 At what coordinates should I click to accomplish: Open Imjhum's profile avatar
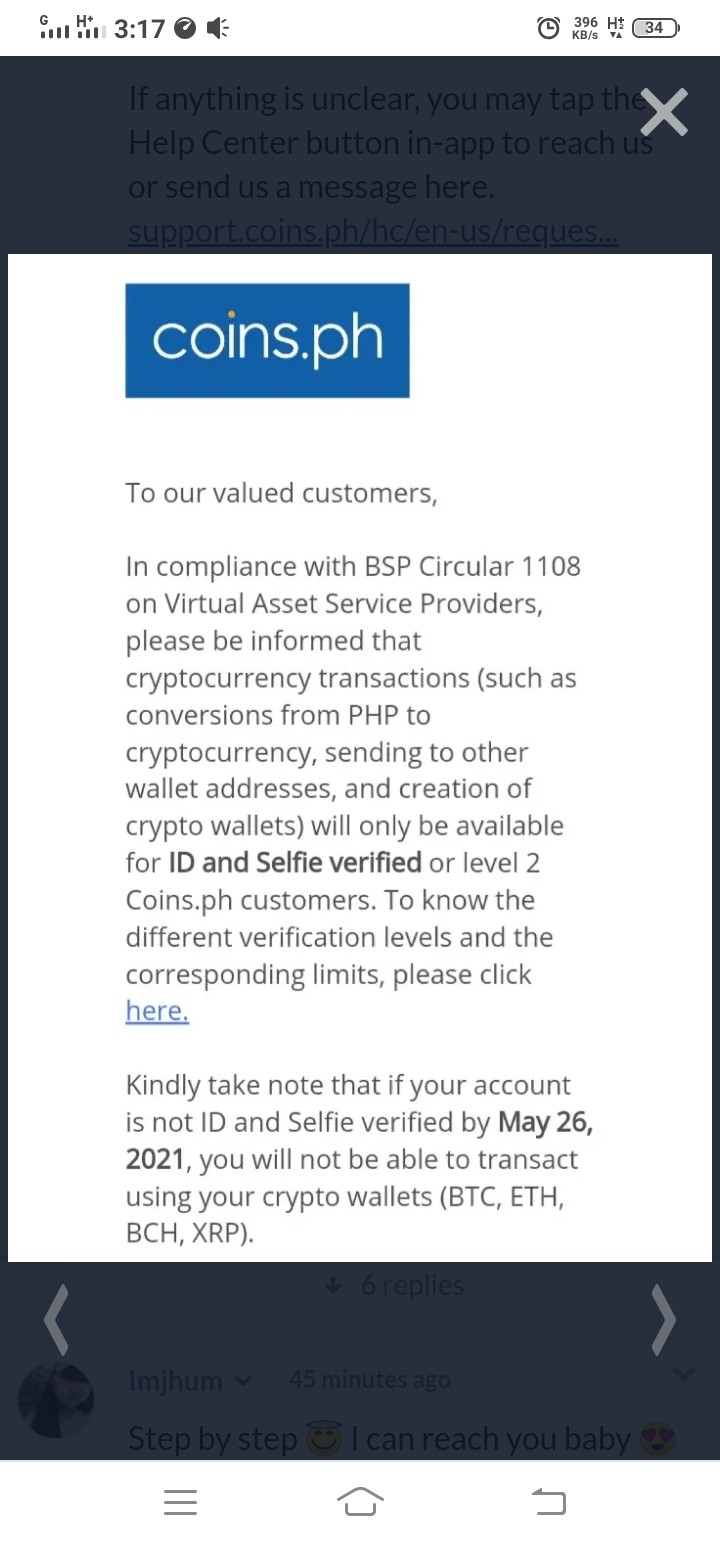point(56,1400)
